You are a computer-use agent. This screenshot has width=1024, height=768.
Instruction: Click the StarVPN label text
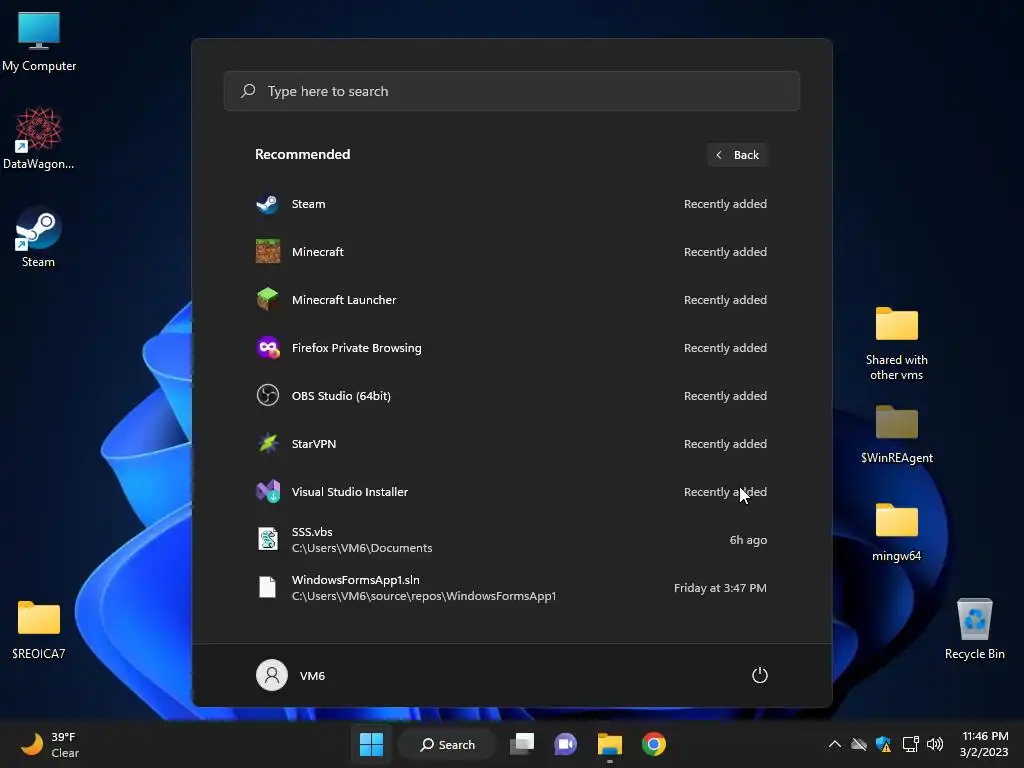314,443
